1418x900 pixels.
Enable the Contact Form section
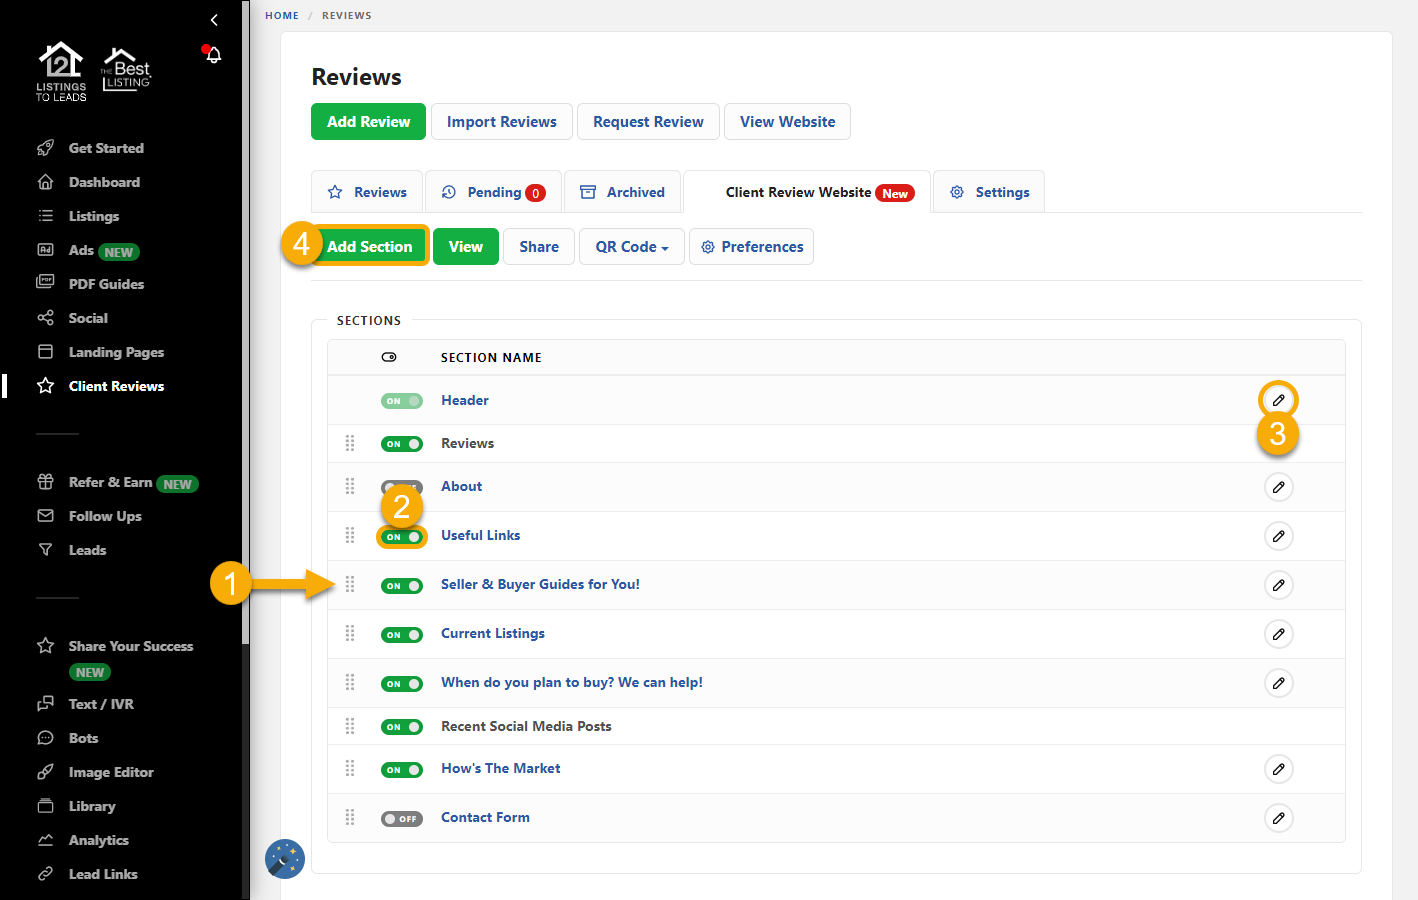[402, 818]
